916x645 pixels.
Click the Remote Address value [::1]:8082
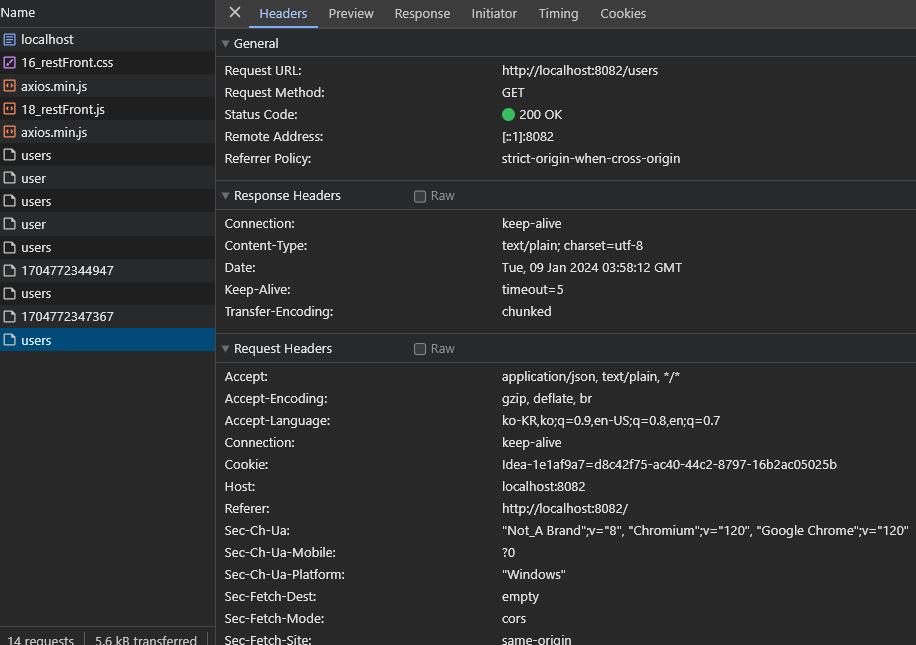[x=528, y=137]
